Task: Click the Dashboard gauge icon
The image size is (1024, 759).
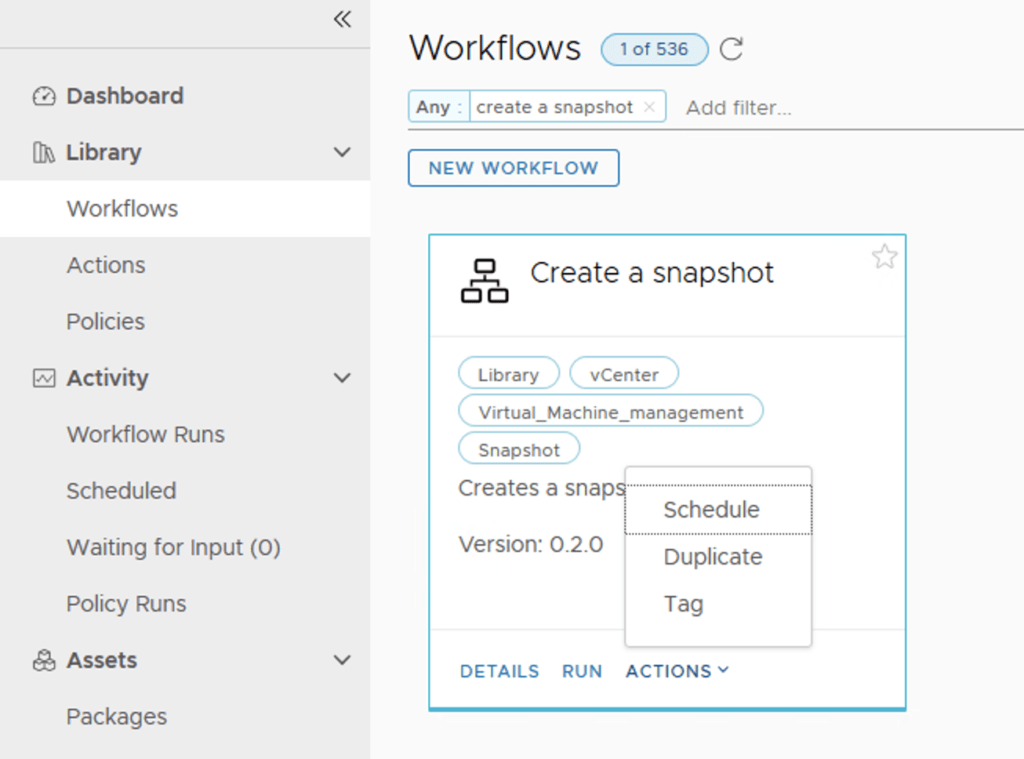Action: (x=44, y=97)
